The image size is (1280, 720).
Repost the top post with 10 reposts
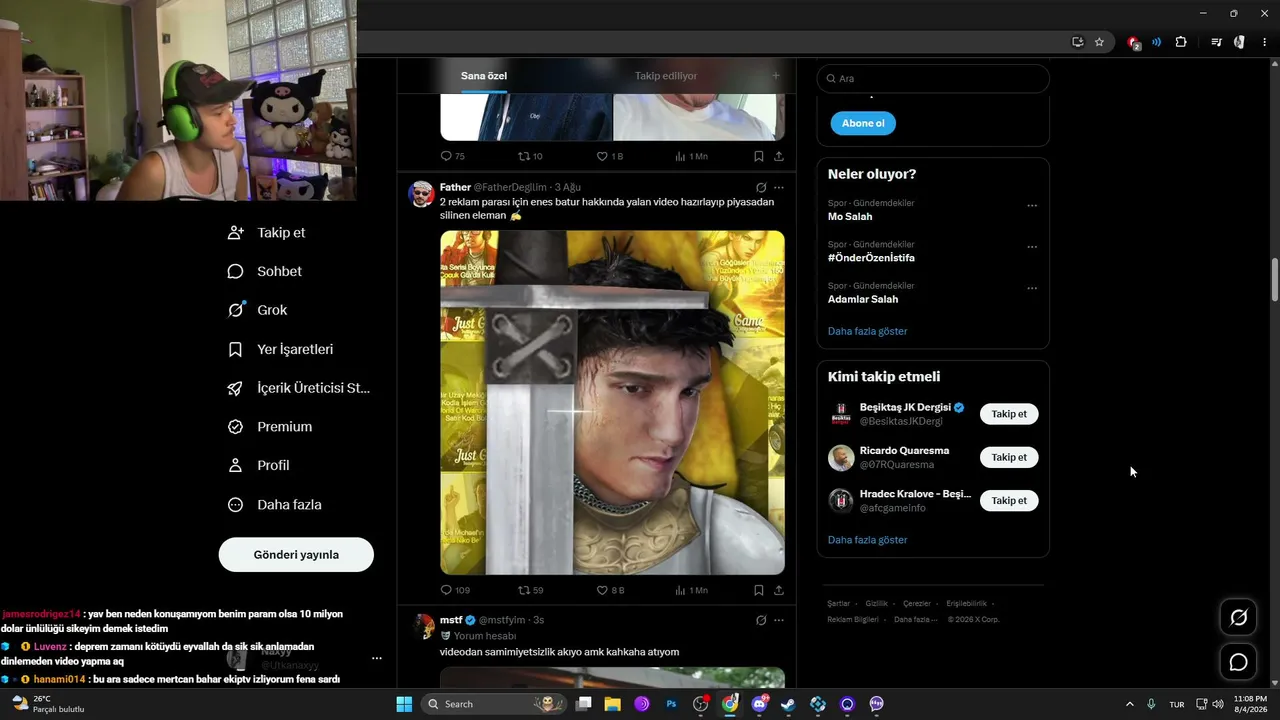point(530,156)
